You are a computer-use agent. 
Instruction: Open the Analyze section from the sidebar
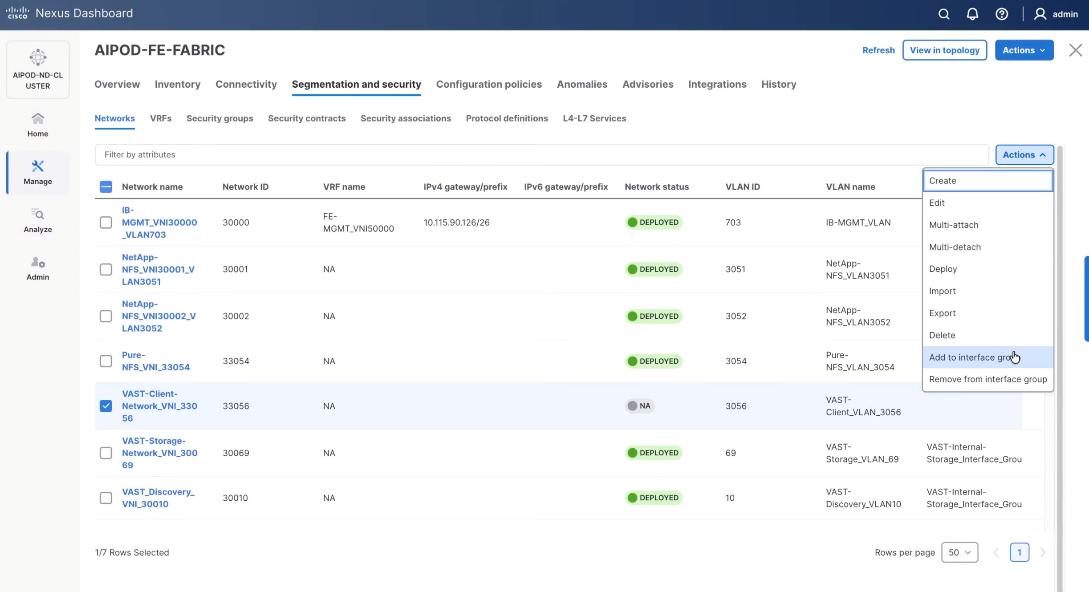click(37, 220)
